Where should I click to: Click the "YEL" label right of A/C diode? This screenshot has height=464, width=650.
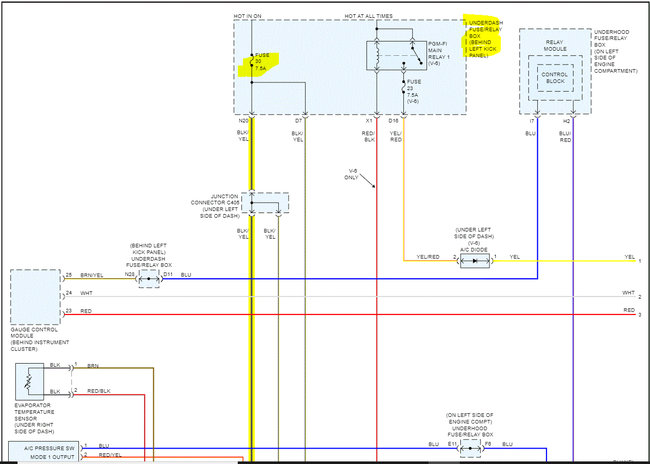pyautogui.click(x=514, y=257)
